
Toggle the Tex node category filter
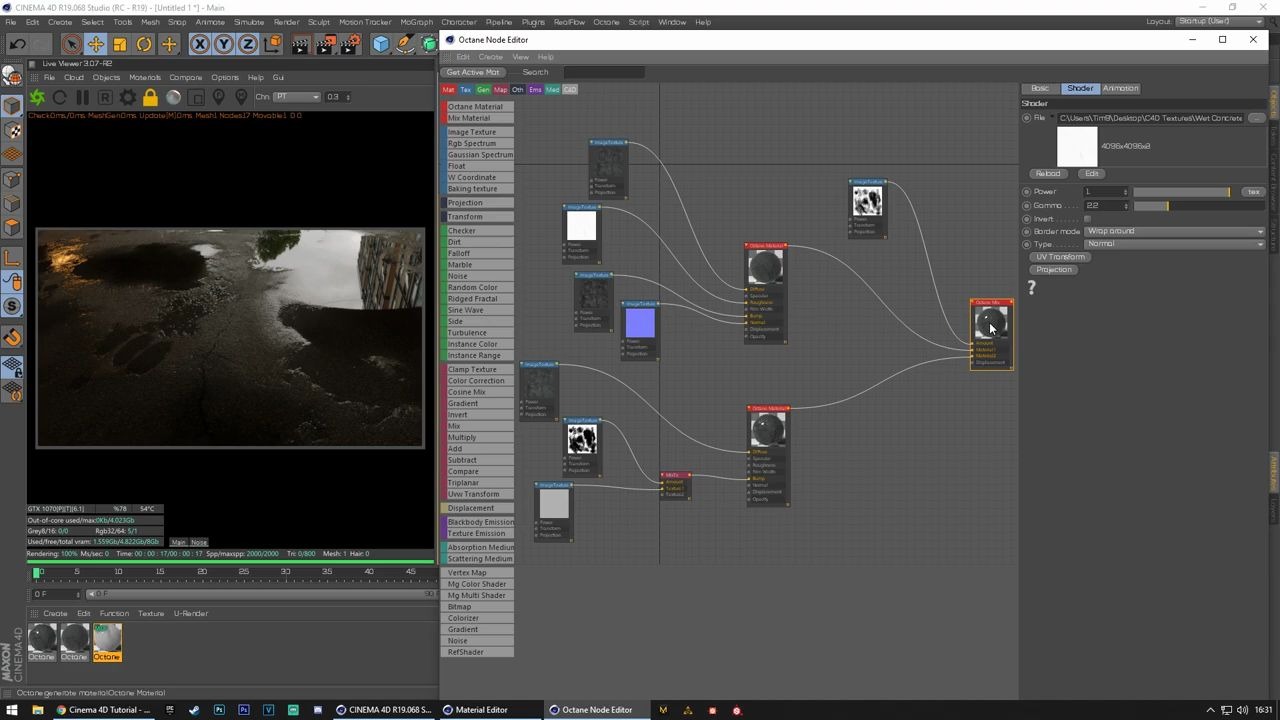tap(465, 89)
